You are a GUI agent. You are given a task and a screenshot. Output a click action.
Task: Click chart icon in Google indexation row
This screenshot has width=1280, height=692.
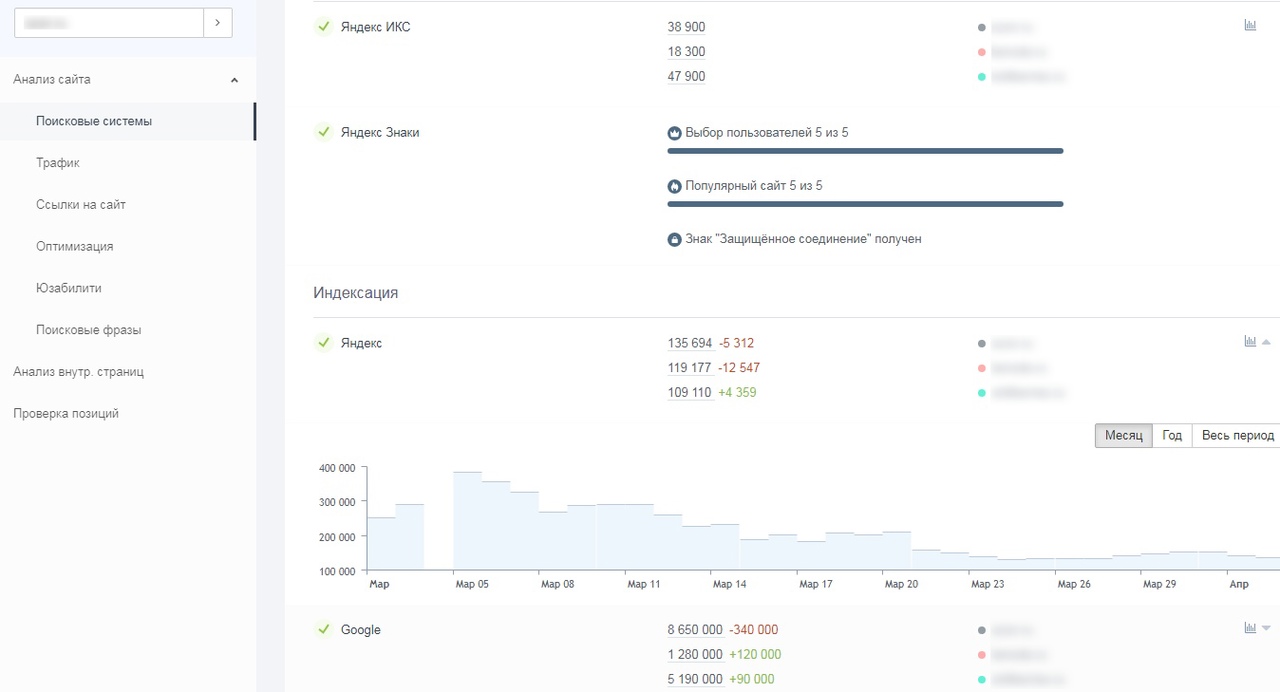point(1250,629)
